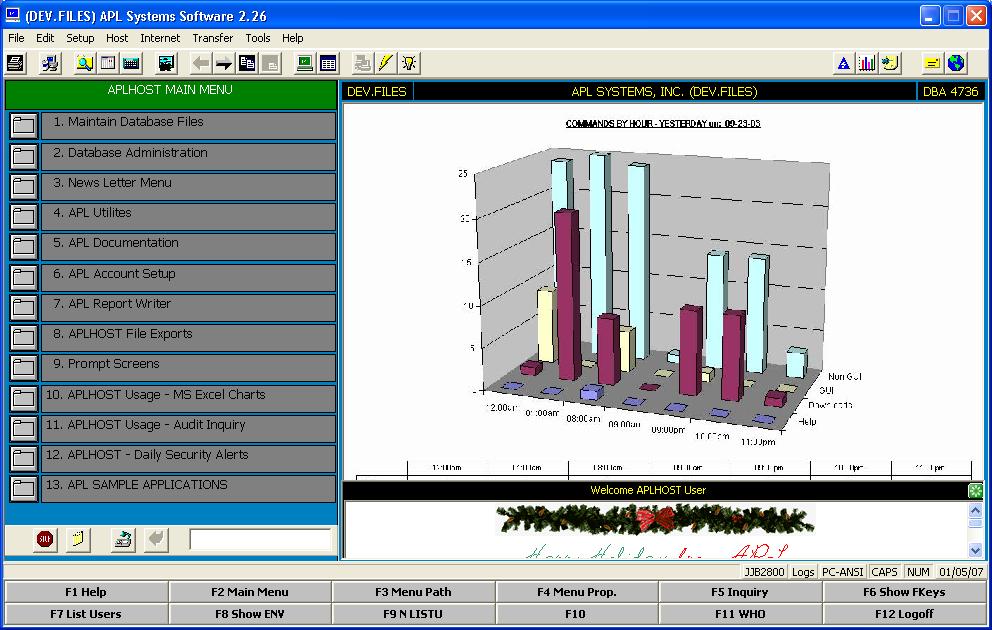Viewport: 992px width, 630px height.
Task: Click the red stop sign icon
Action: [44, 540]
